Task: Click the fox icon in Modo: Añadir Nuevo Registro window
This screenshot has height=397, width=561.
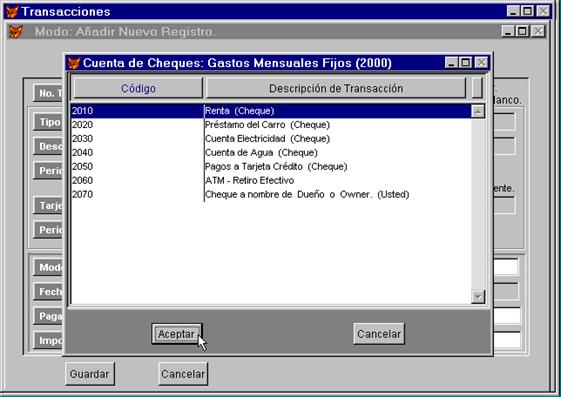Action: click(x=16, y=32)
